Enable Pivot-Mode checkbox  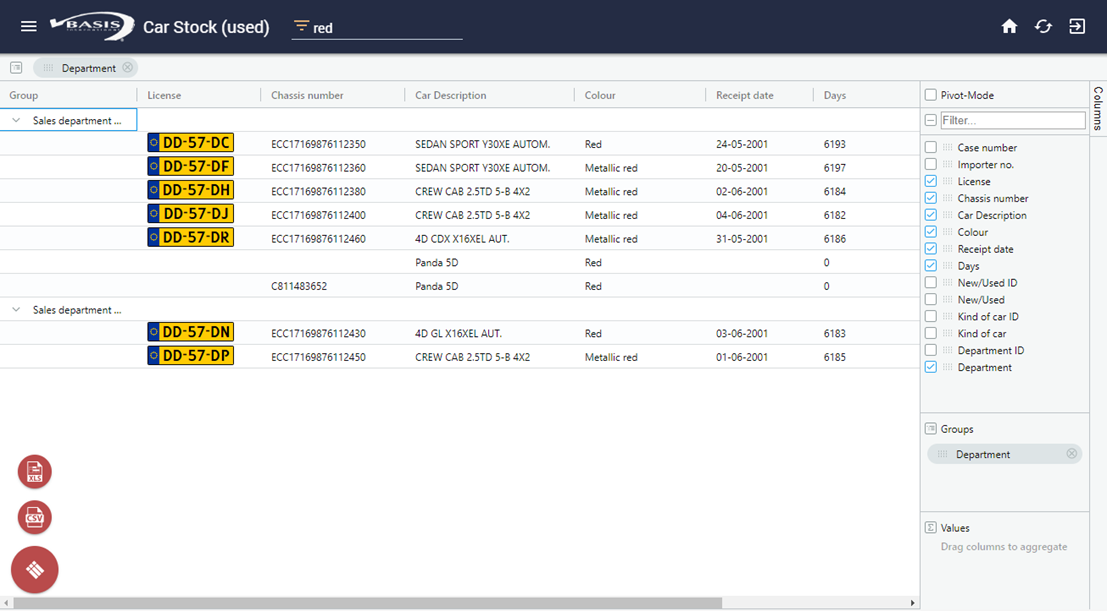coord(931,95)
